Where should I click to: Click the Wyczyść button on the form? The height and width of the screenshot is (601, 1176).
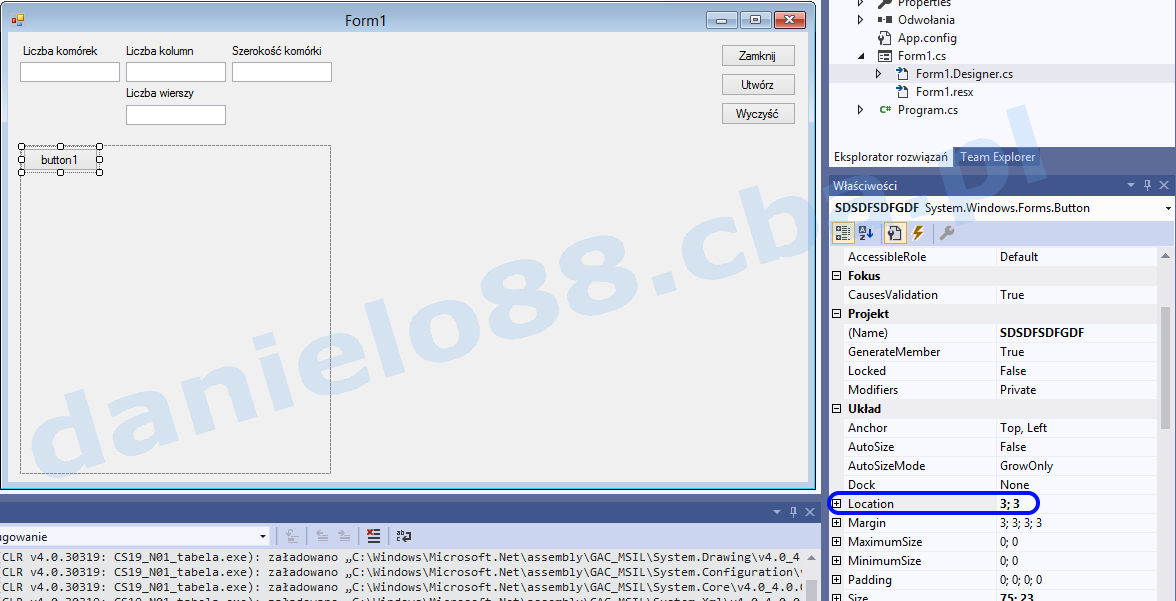(x=758, y=114)
